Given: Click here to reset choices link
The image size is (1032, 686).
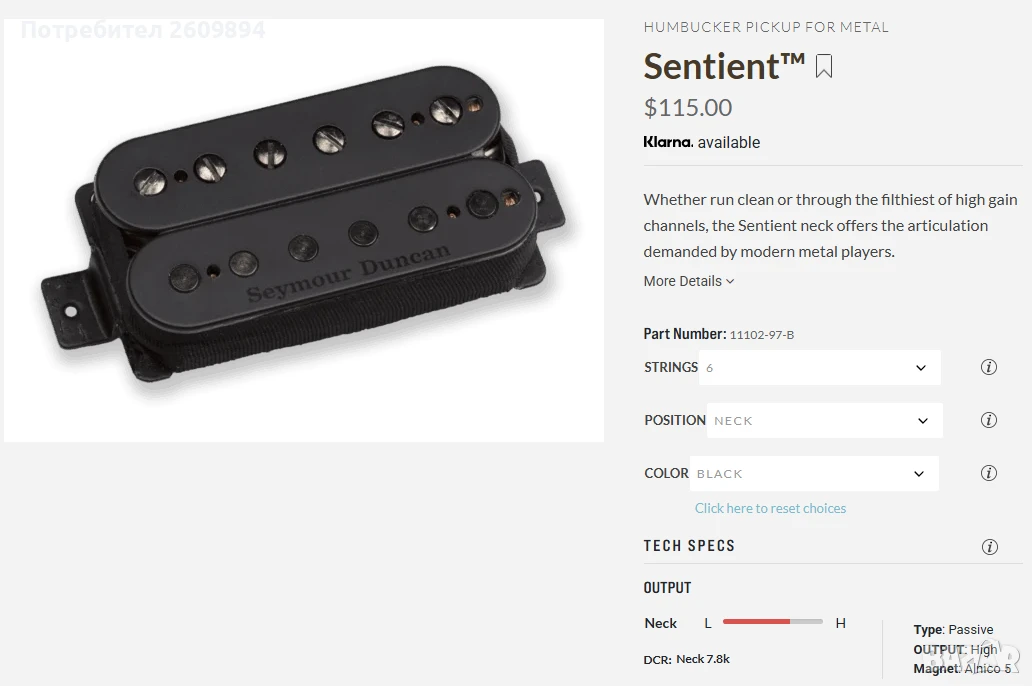Looking at the screenshot, I should tap(770, 508).
